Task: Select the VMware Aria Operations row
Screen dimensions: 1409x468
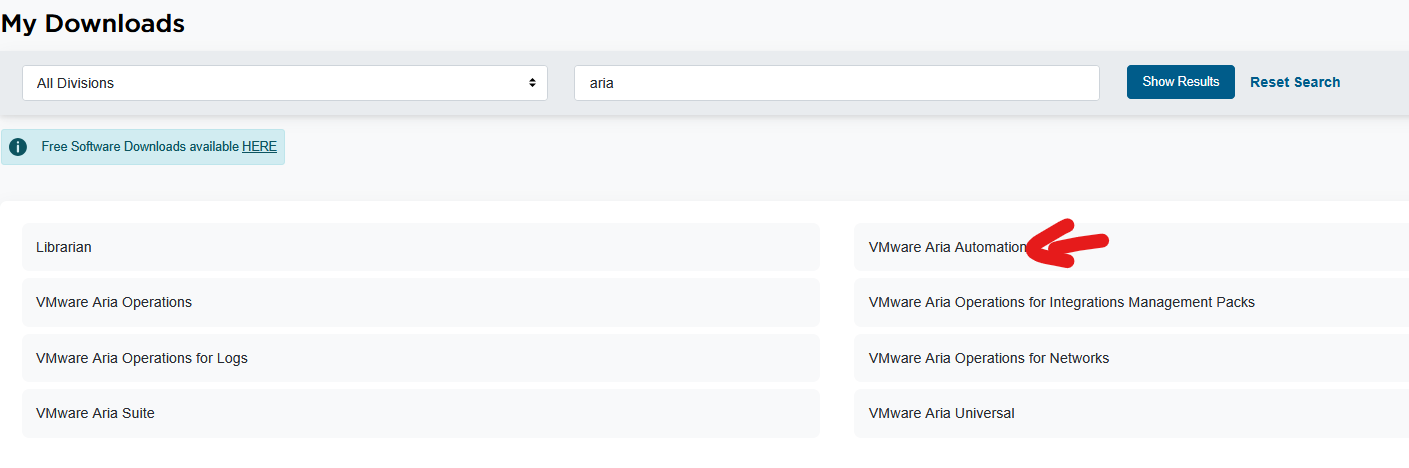Action: click(421, 302)
